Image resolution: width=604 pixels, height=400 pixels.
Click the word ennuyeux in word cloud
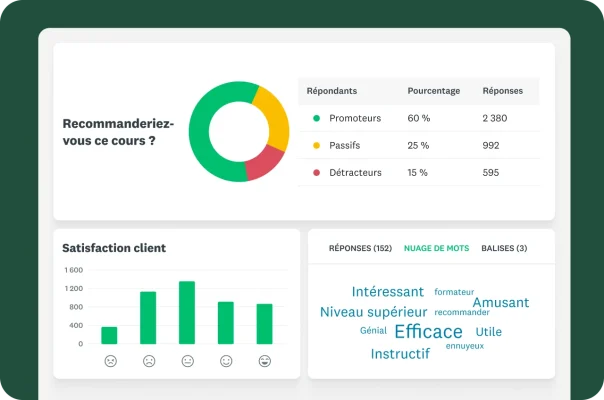(x=465, y=346)
